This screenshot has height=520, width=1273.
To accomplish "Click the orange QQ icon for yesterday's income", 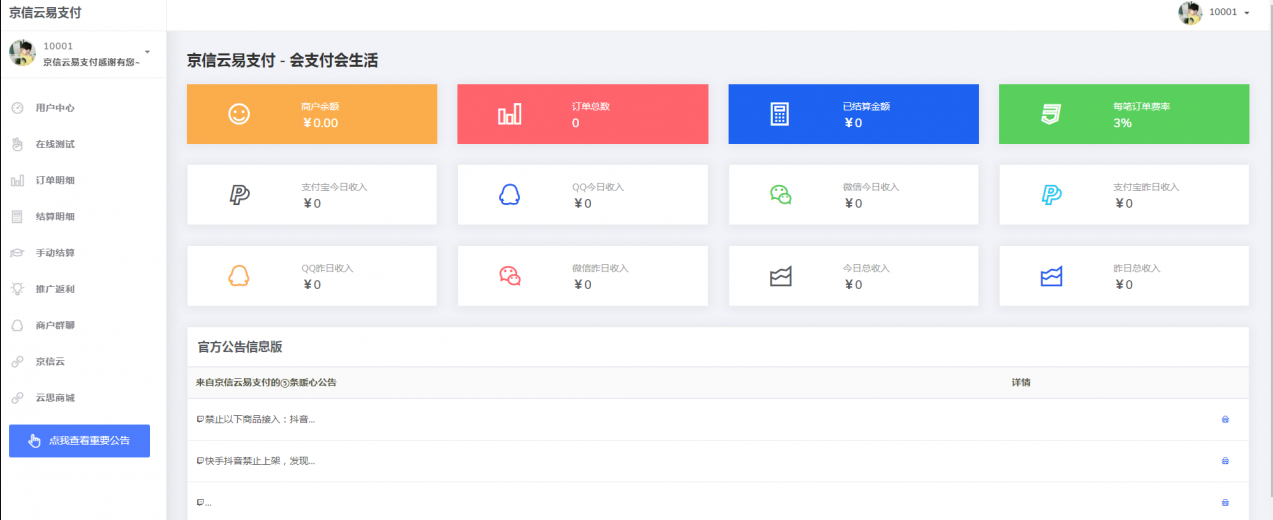I will point(239,276).
